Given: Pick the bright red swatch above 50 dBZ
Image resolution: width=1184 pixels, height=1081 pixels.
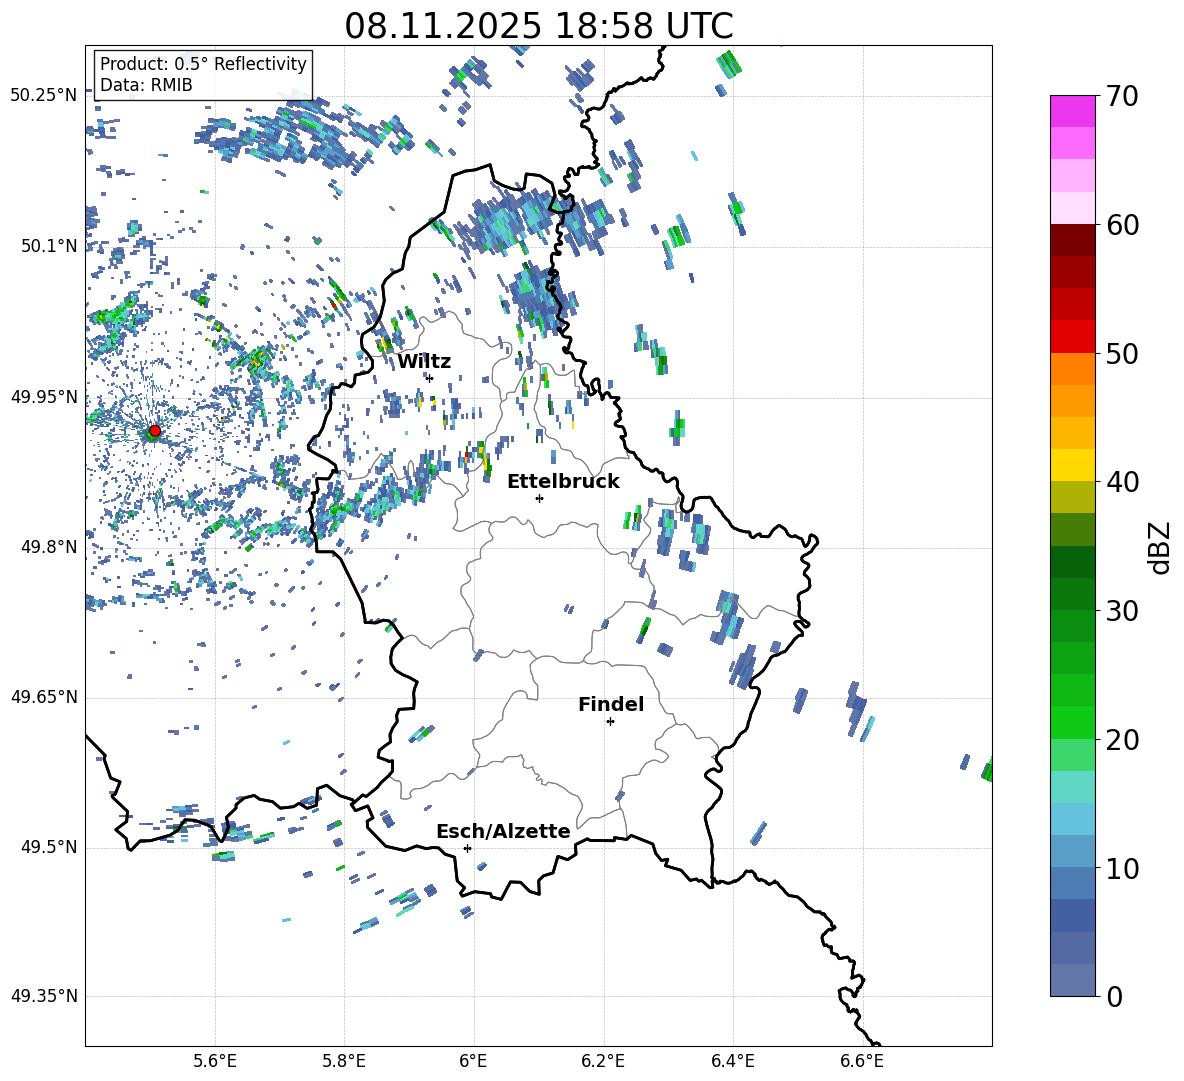Looking at the screenshot, I should tap(1073, 336).
